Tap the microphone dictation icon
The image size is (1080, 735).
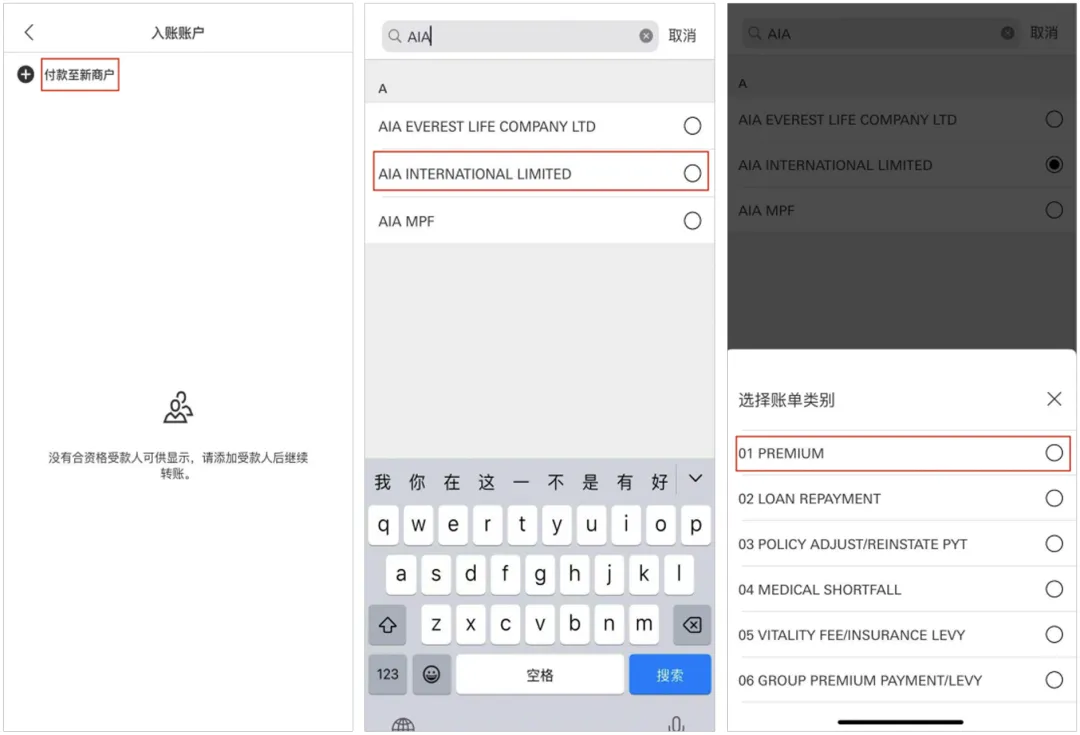(x=676, y=724)
